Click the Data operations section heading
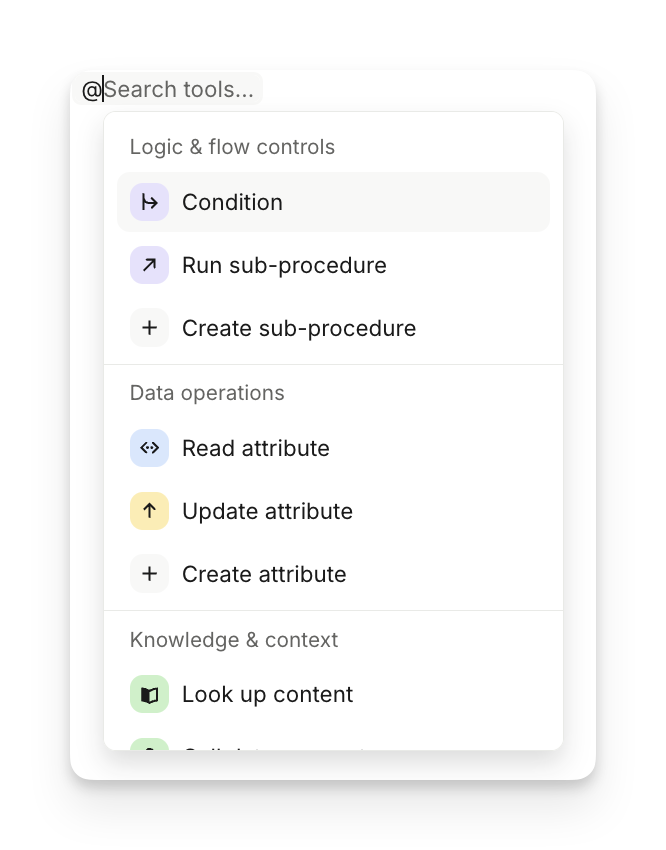 pos(207,393)
